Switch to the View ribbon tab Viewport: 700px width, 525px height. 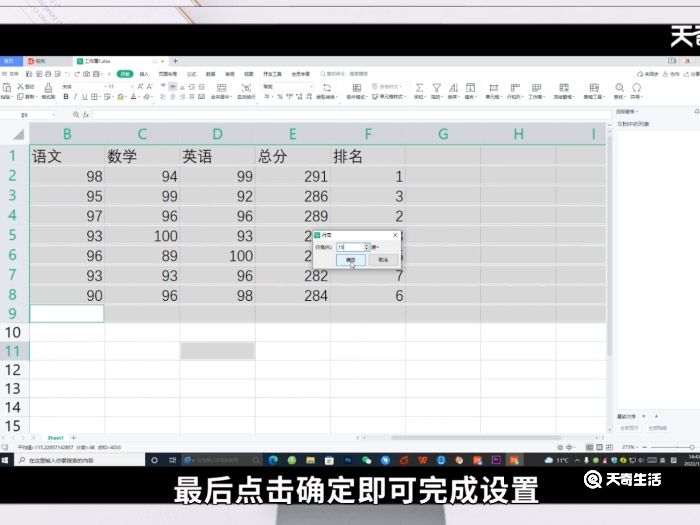coord(249,74)
